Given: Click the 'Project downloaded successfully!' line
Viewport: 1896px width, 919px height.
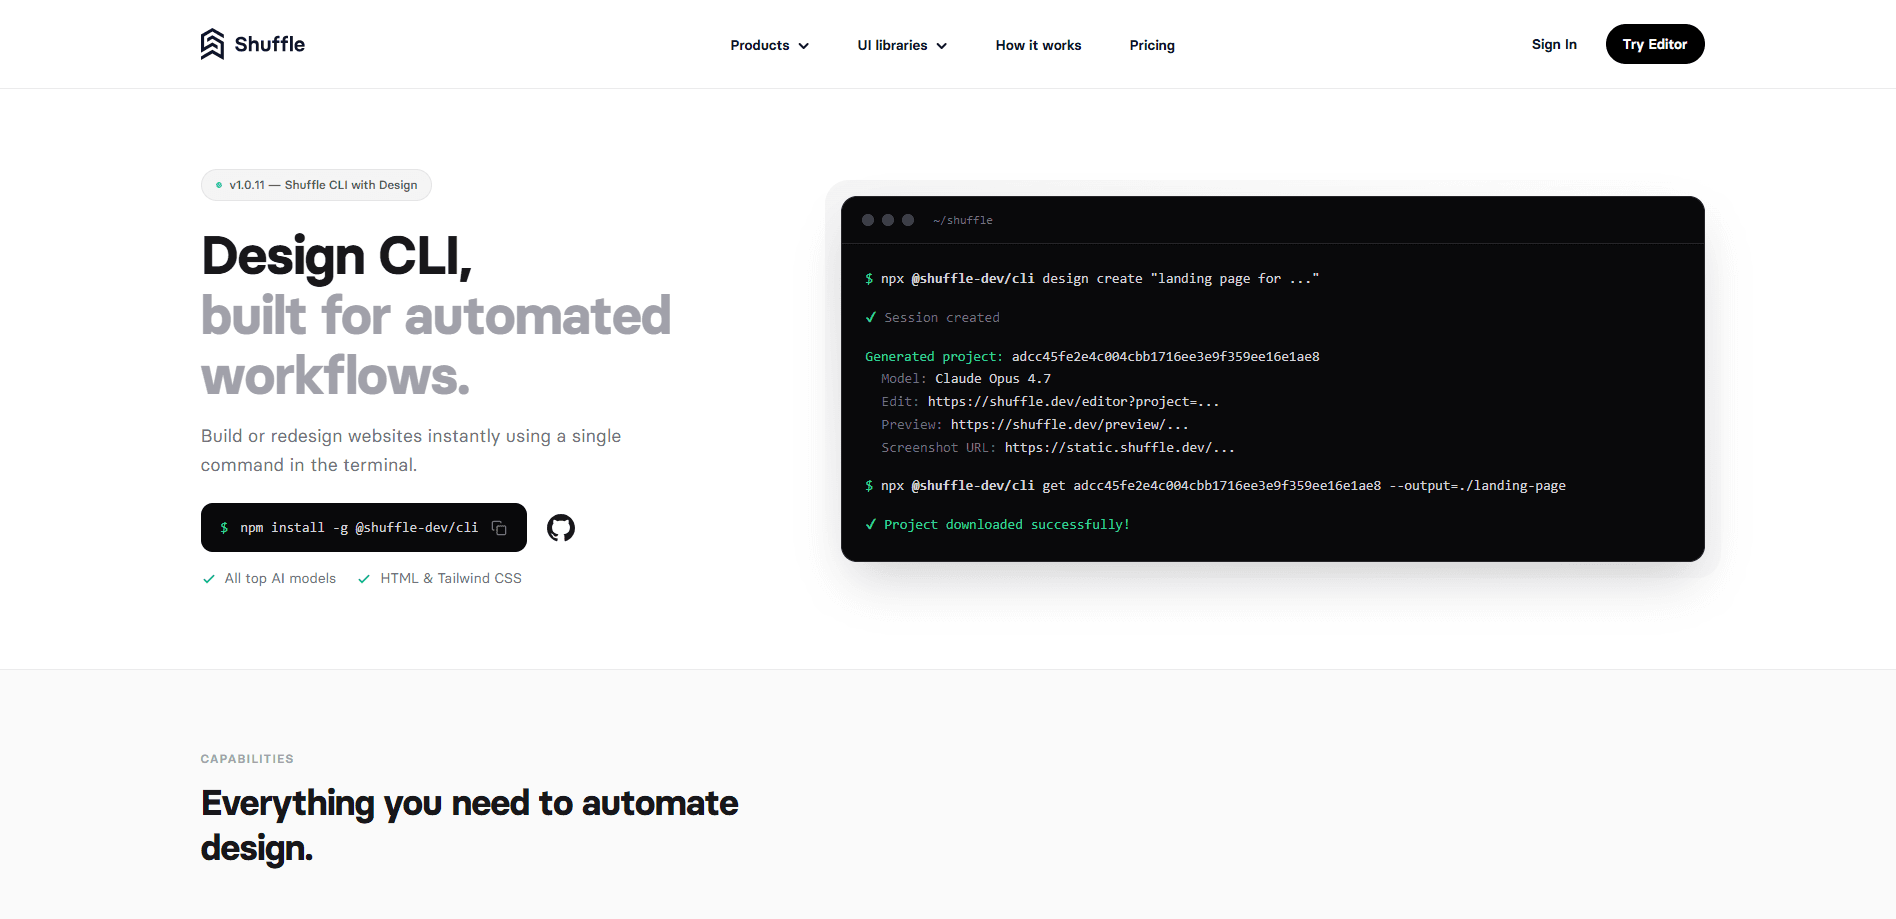Looking at the screenshot, I should pyautogui.click(x=997, y=525).
